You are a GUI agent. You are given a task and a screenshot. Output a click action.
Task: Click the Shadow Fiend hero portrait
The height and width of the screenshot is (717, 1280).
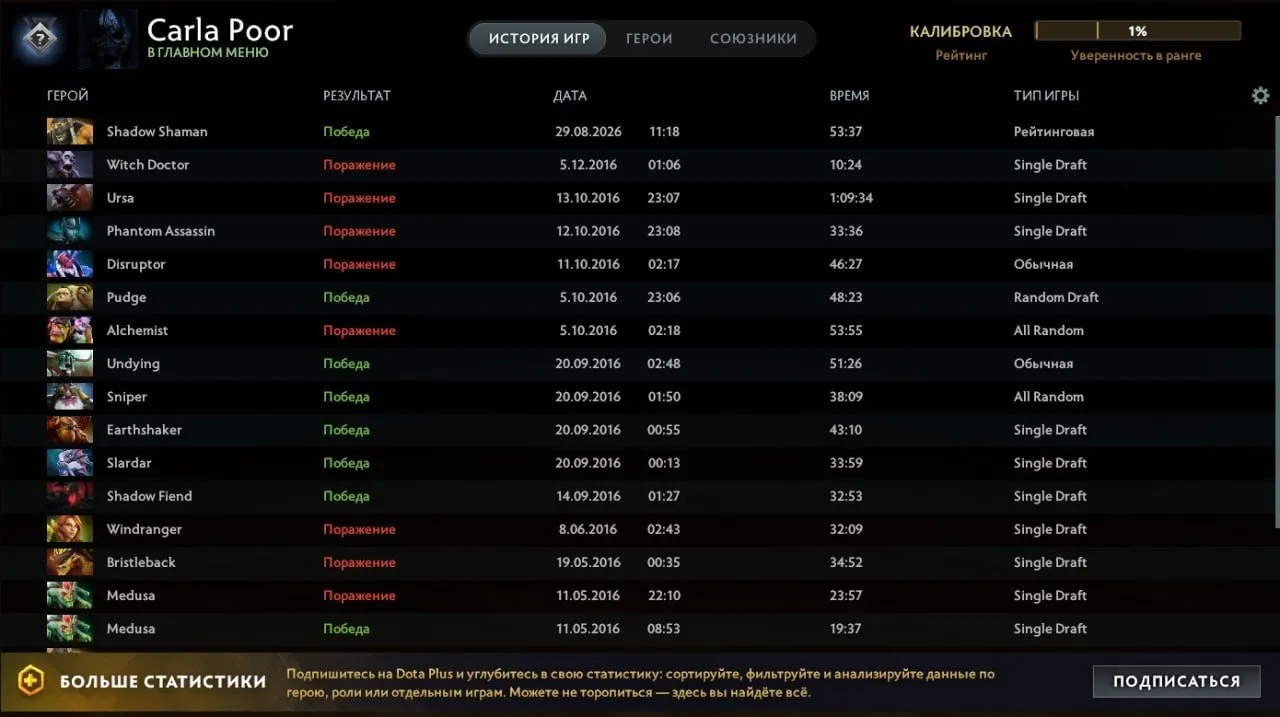click(70, 496)
